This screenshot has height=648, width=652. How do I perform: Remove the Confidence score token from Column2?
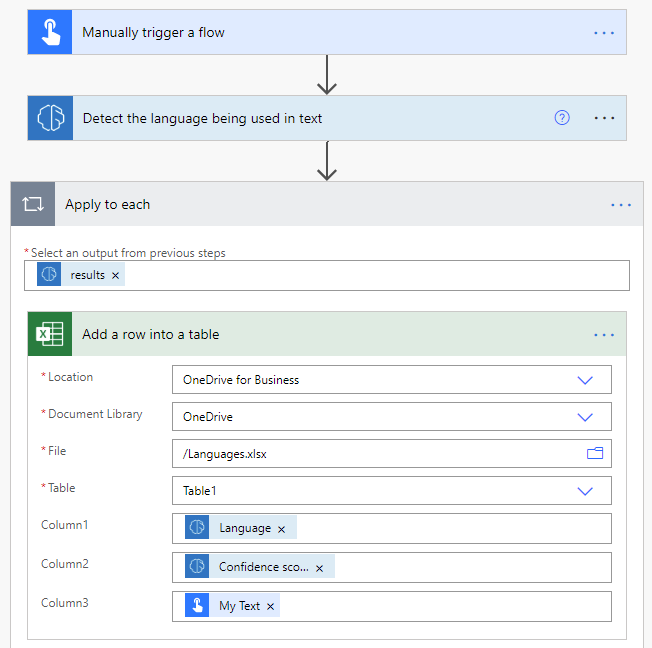click(319, 568)
